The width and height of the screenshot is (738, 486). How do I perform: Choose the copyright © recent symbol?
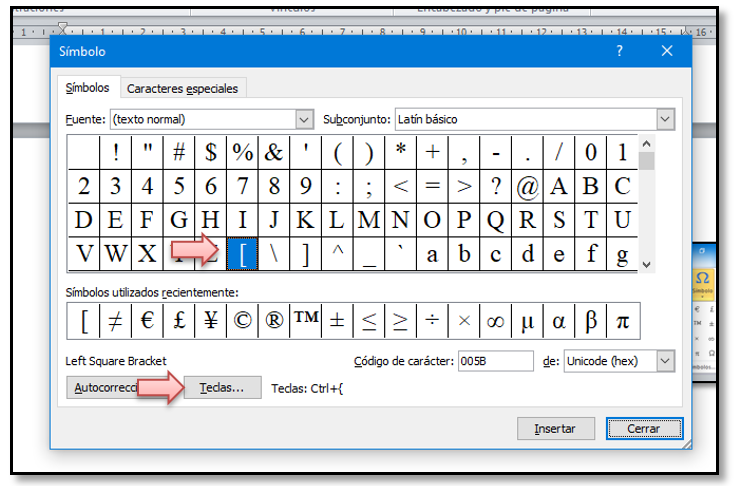click(x=243, y=321)
